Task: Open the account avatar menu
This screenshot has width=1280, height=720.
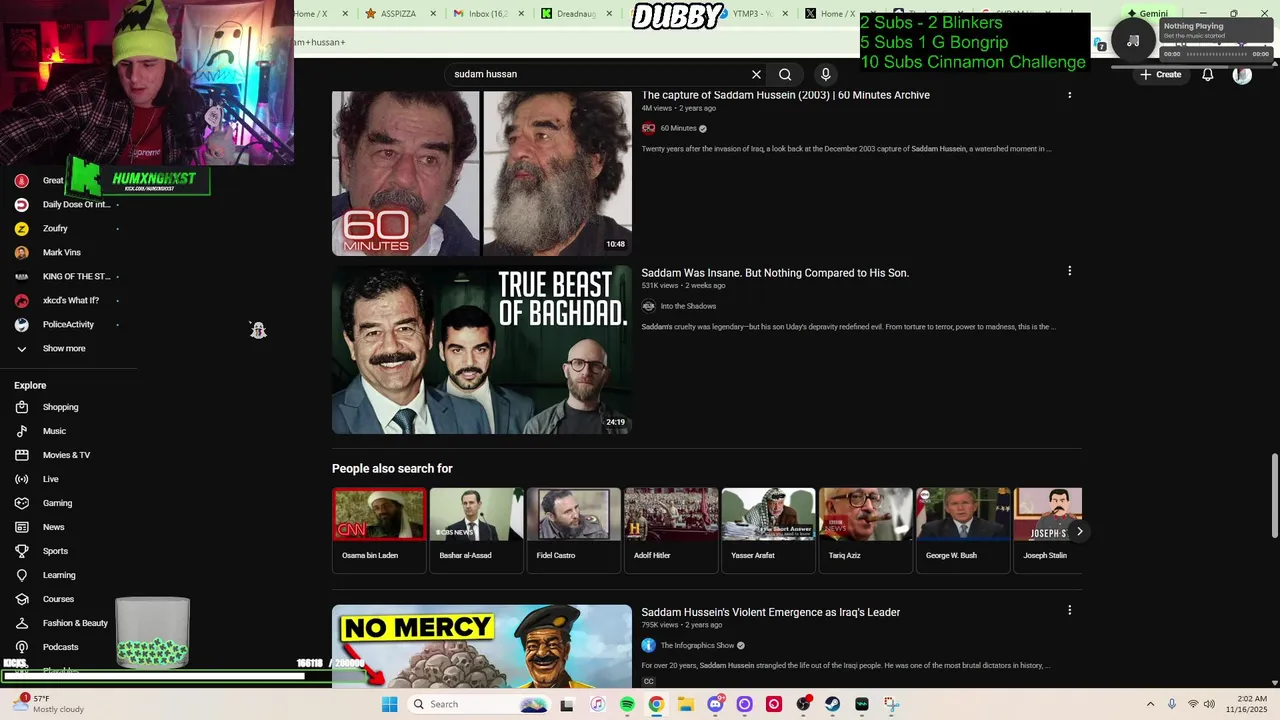Action: point(1242,75)
